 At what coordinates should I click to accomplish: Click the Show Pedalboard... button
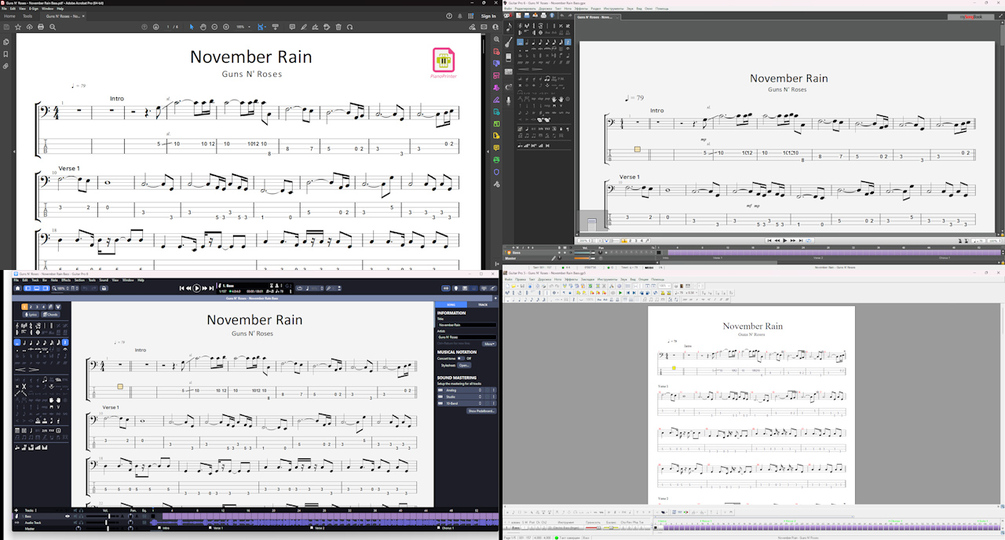click(481, 411)
